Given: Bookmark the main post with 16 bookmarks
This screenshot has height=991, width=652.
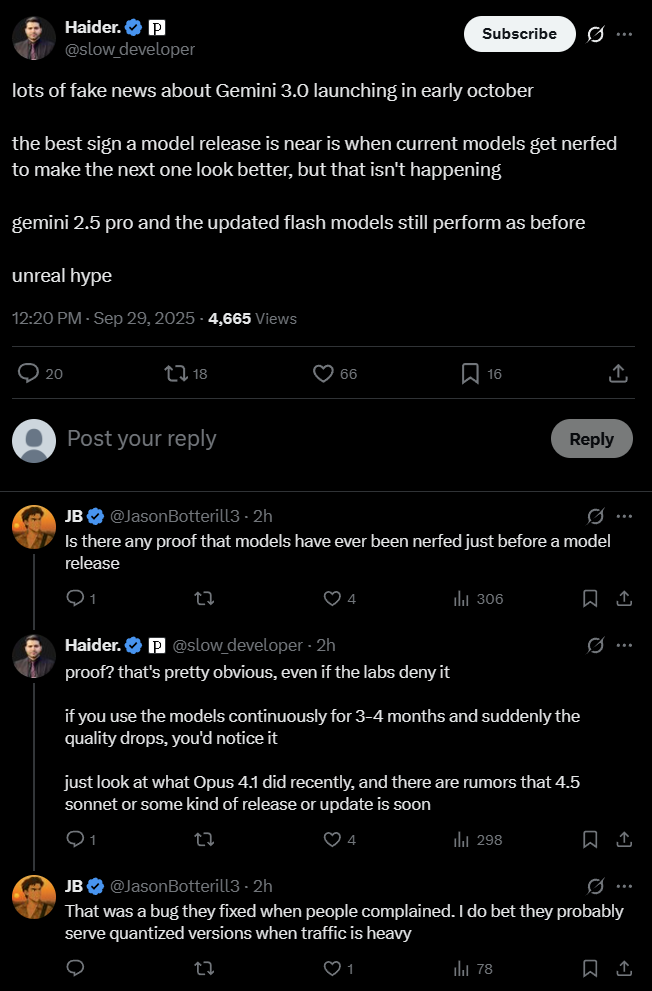Looking at the screenshot, I should tap(470, 373).
